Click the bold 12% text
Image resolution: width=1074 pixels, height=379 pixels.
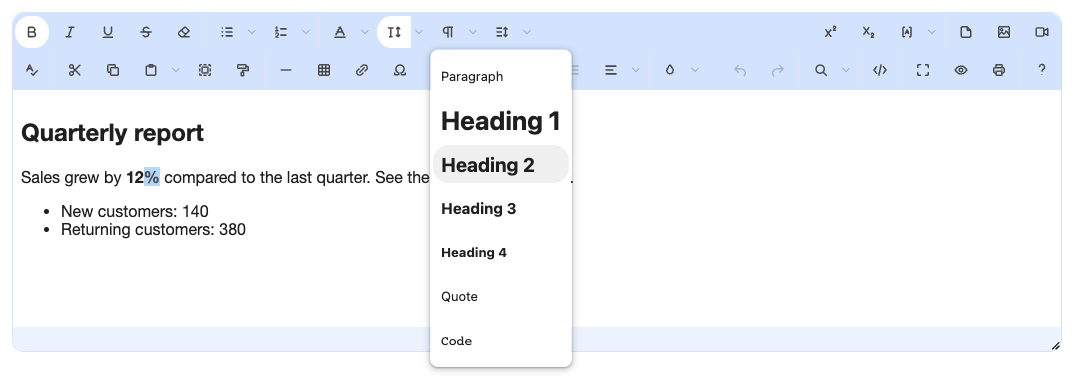point(142,178)
